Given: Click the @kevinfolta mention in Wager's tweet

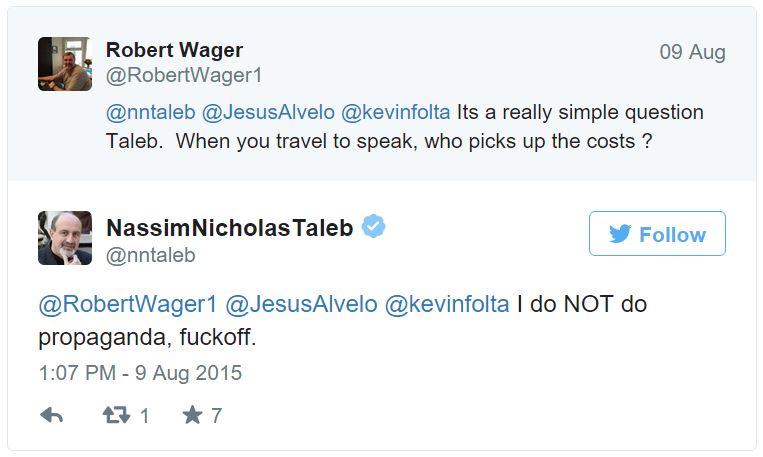Looking at the screenshot, I should pos(396,112).
